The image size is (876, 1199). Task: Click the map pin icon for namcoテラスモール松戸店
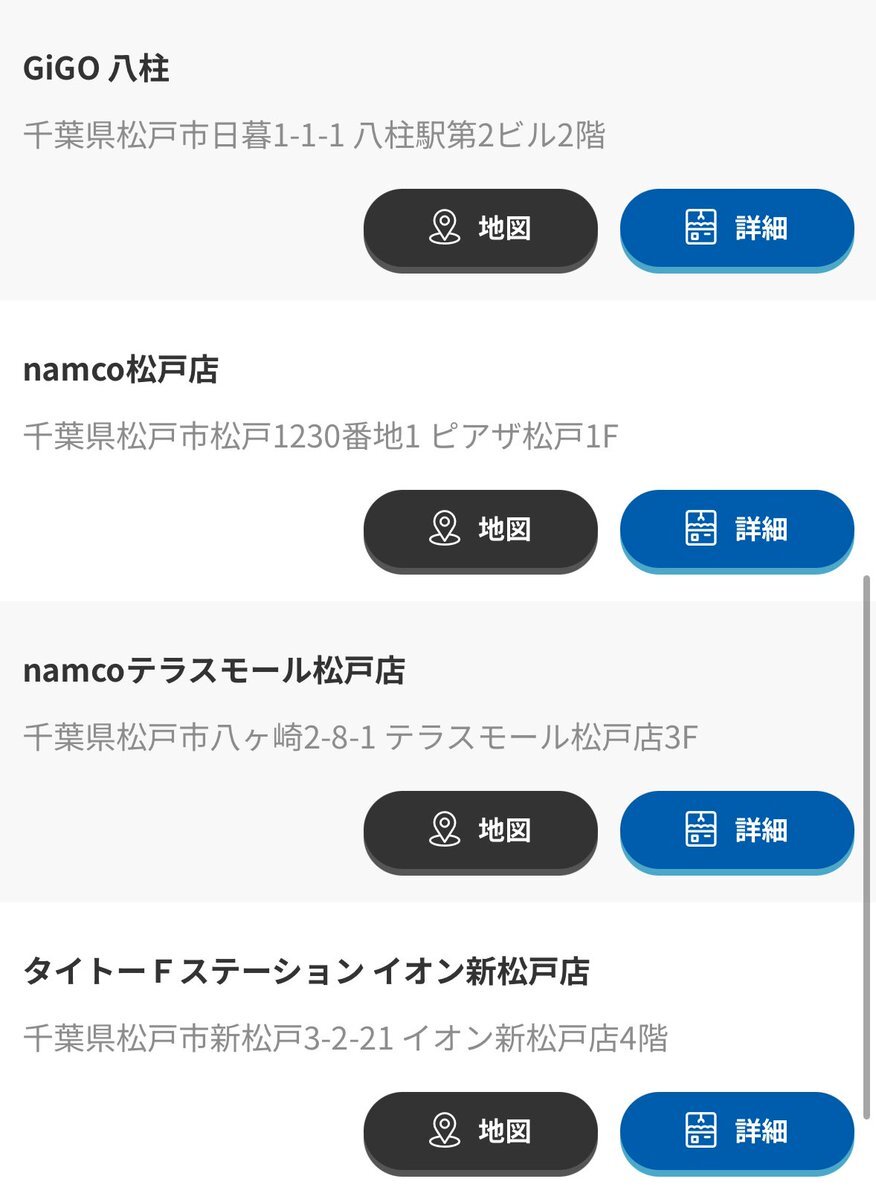[x=445, y=830]
